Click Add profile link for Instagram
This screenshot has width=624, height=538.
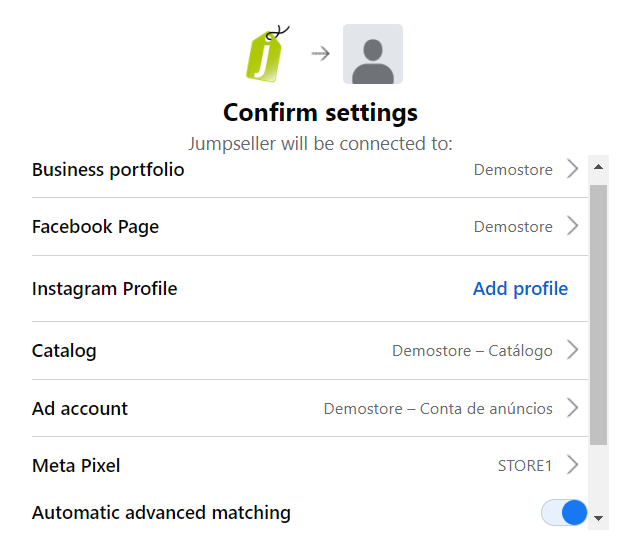pos(520,289)
